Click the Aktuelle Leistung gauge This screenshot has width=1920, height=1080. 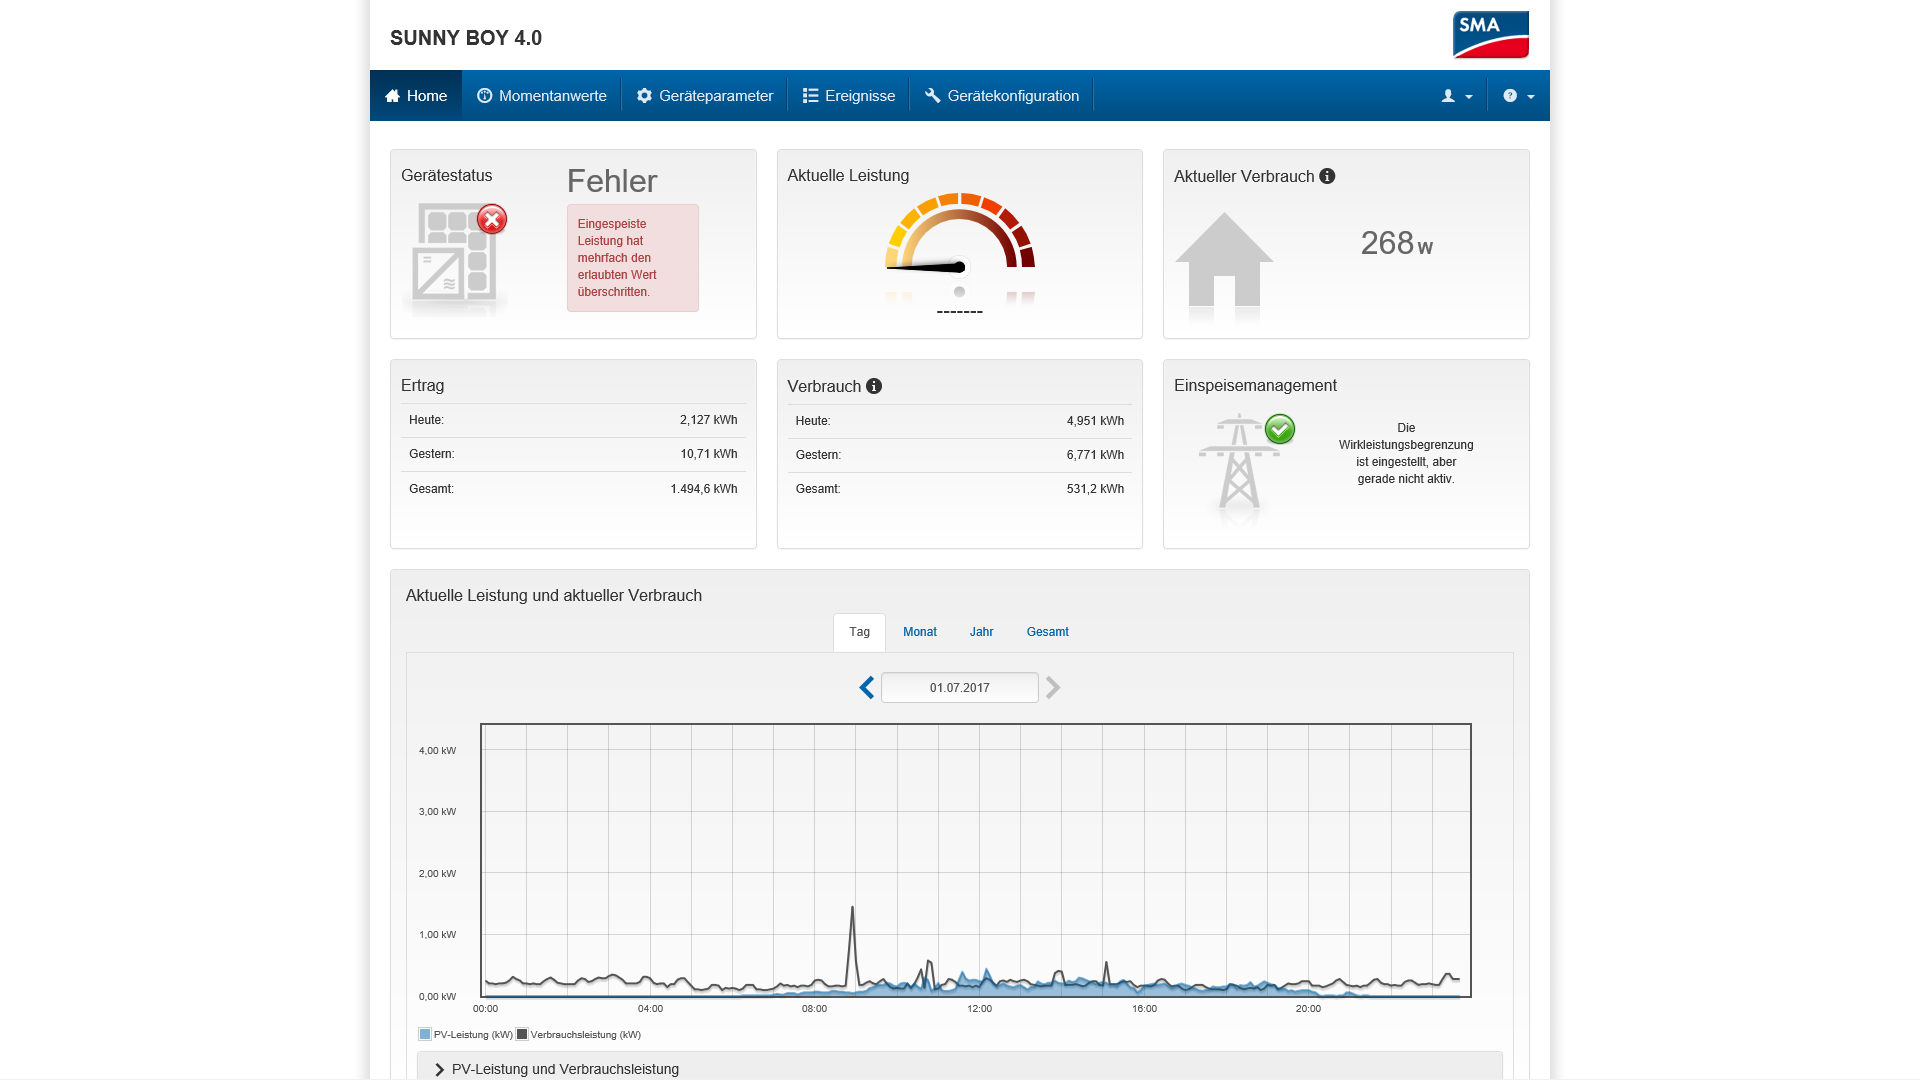click(x=960, y=252)
